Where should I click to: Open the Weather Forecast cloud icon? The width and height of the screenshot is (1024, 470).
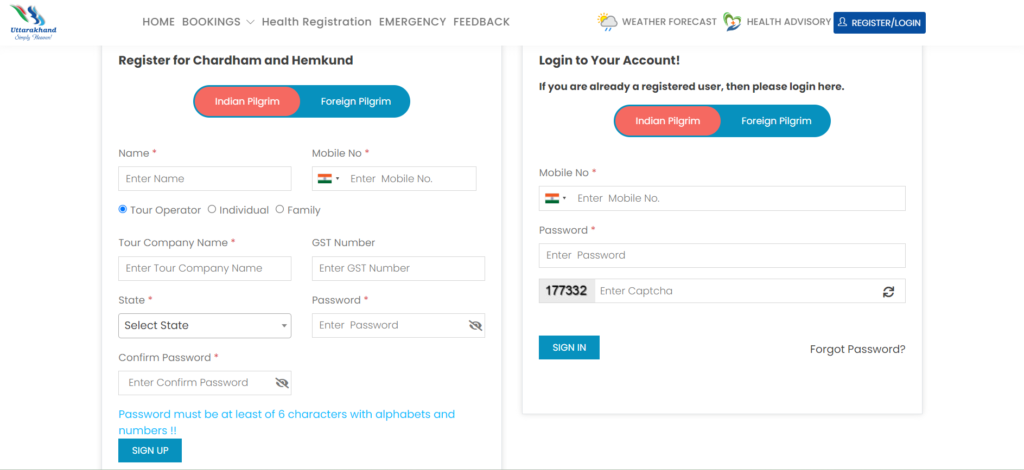pos(607,22)
